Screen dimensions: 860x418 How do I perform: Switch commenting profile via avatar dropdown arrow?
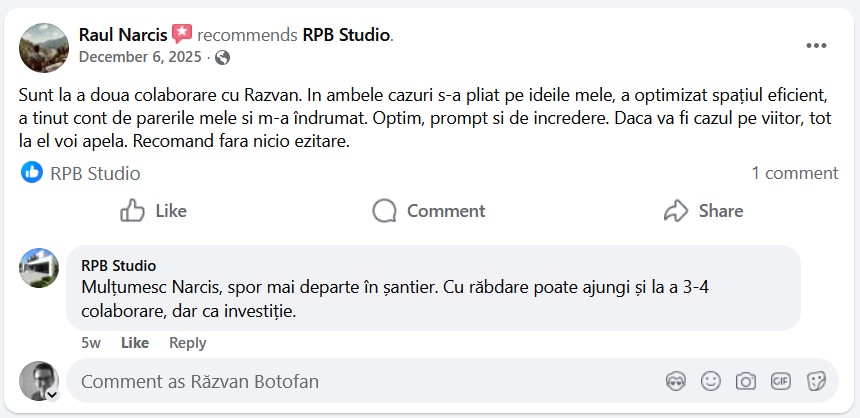click(52, 395)
